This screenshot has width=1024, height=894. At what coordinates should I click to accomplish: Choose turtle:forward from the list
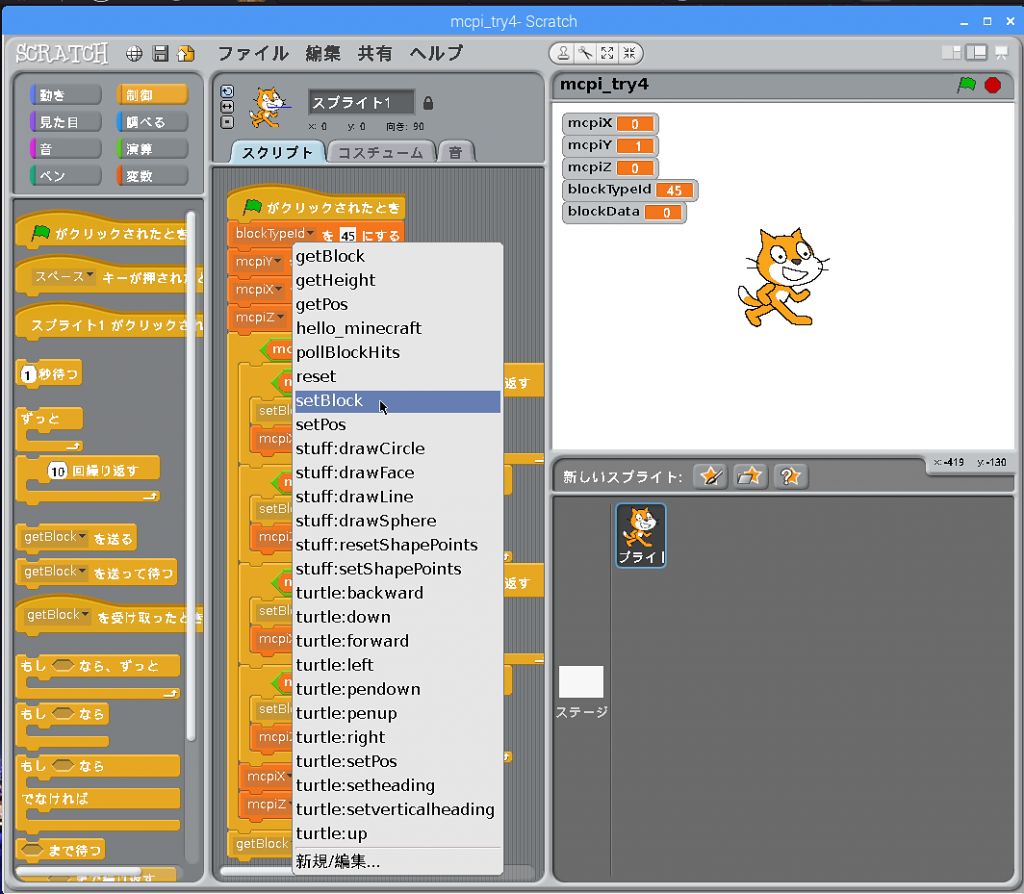click(397, 641)
